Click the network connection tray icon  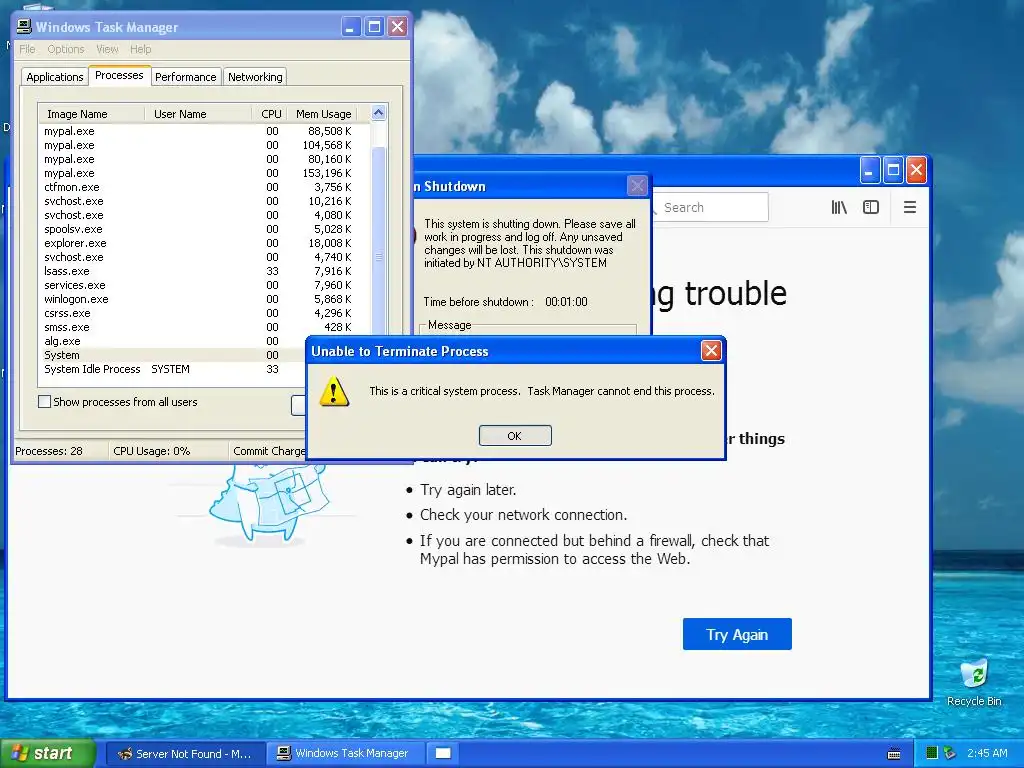[950, 754]
